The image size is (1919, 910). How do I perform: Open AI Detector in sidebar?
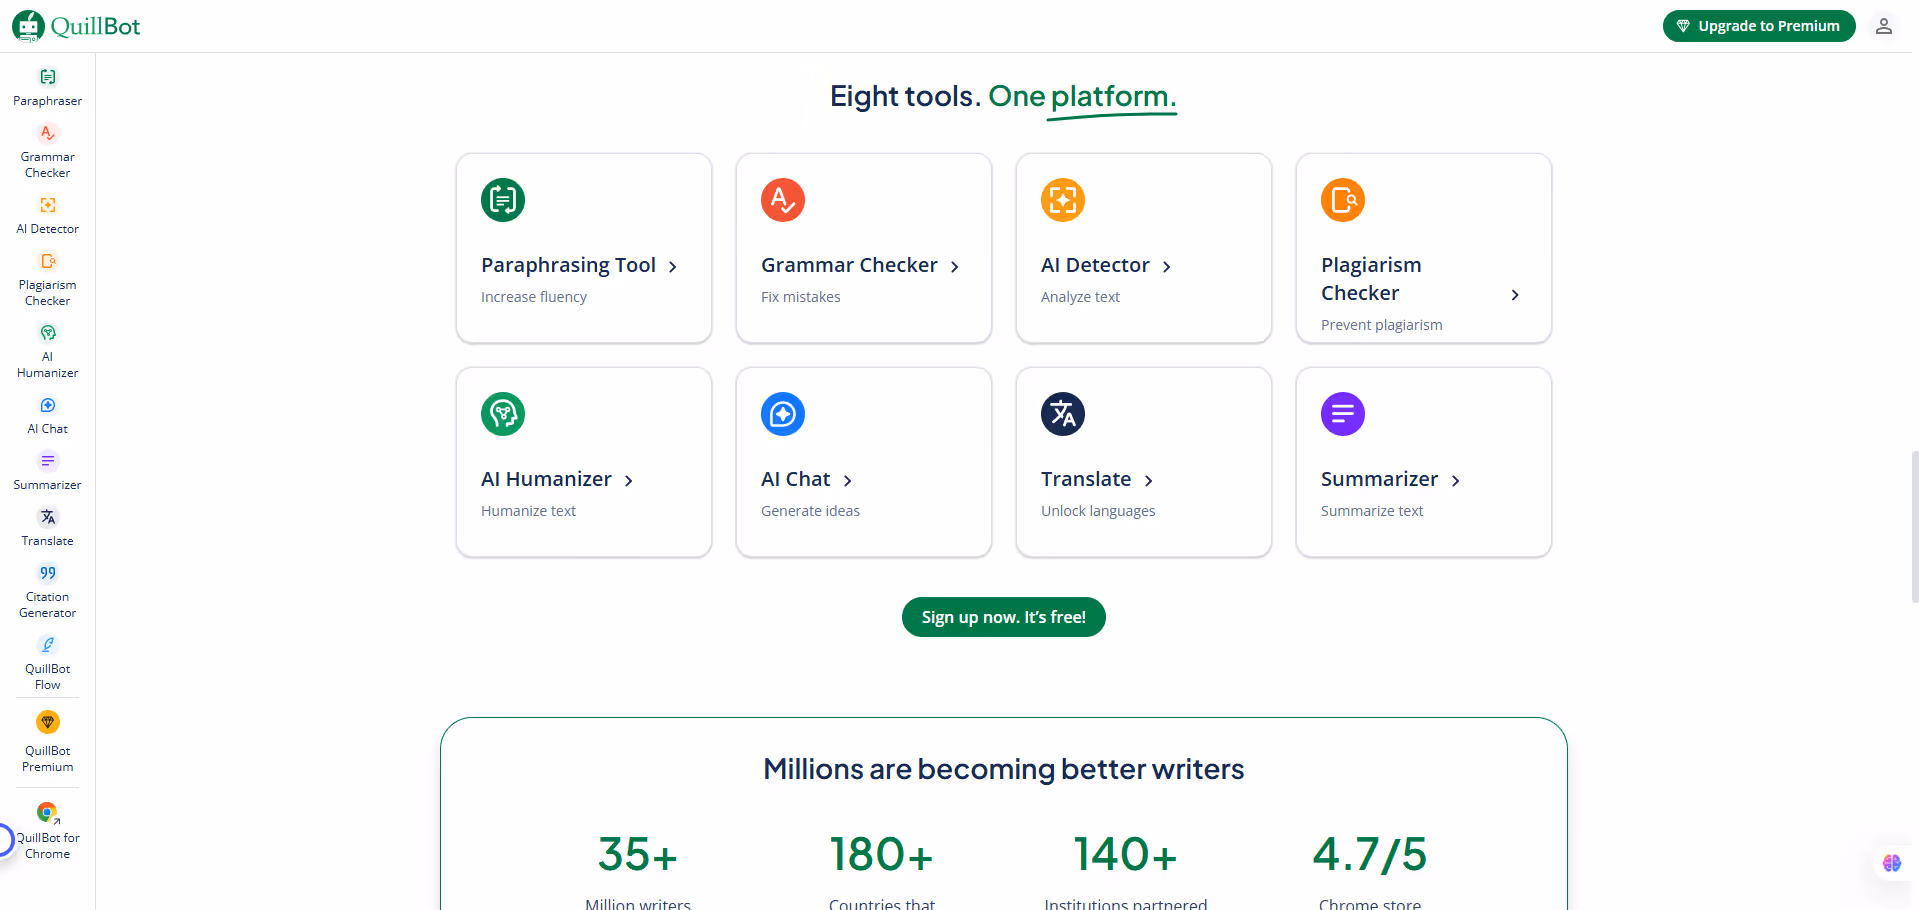pyautogui.click(x=48, y=205)
